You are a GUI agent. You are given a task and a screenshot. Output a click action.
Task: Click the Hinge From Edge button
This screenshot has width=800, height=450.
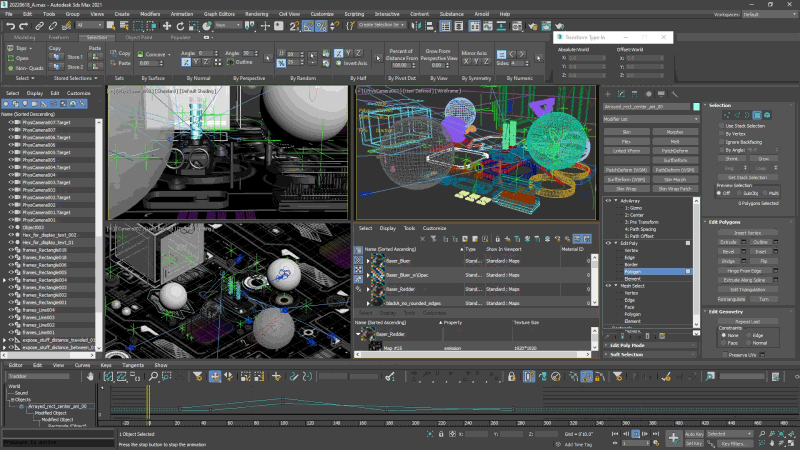pyautogui.click(x=744, y=271)
